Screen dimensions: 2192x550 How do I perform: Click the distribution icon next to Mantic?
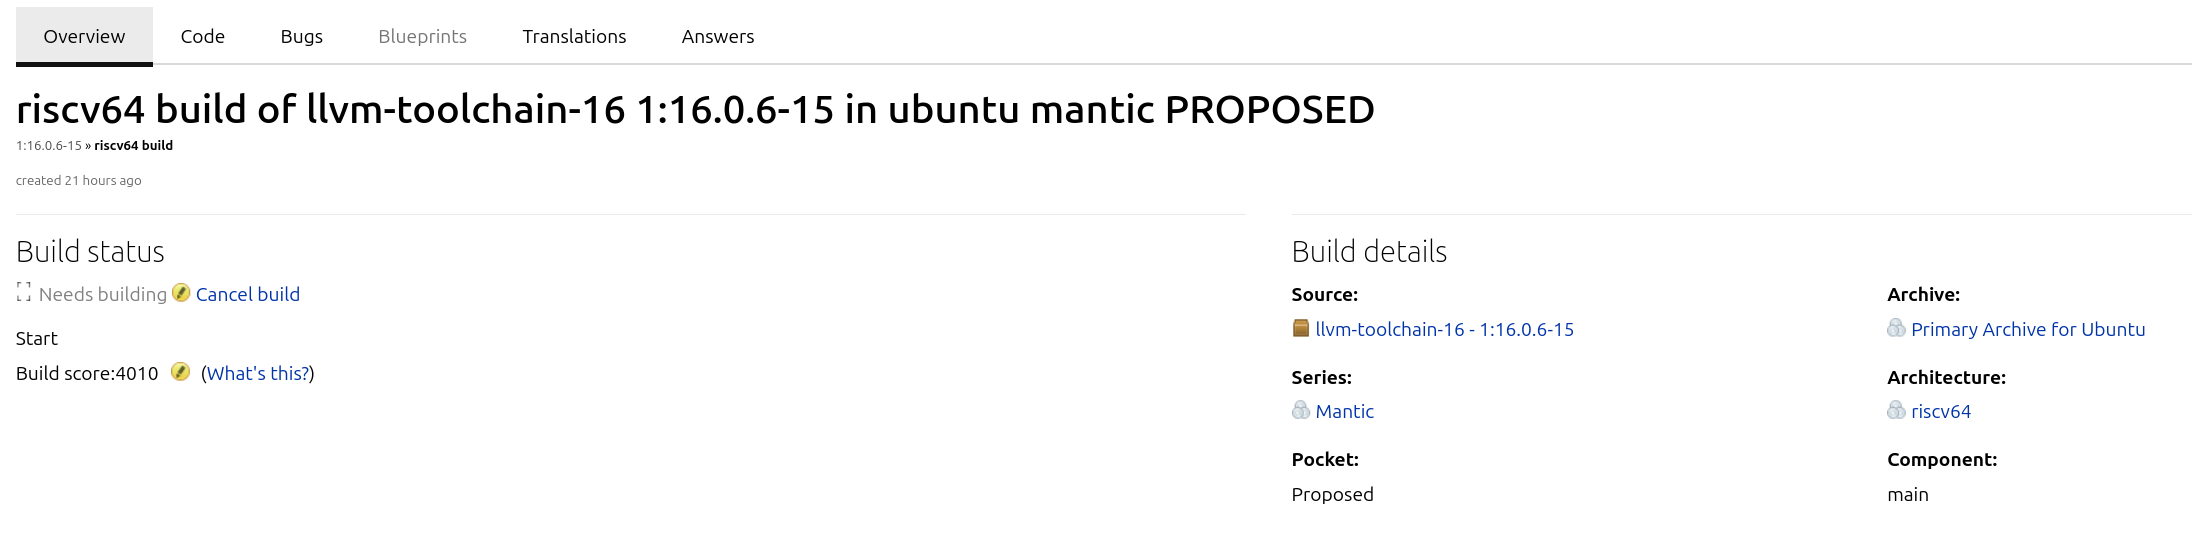pyautogui.click(x=1300, y=410)
